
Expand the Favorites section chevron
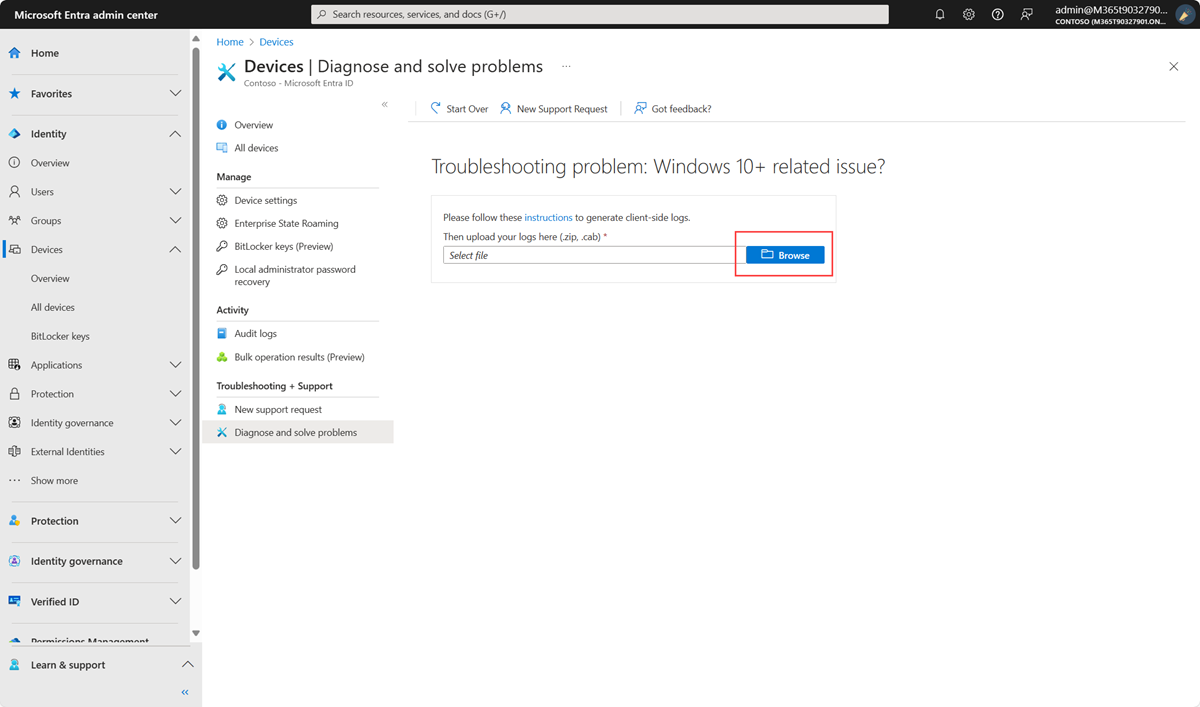tap(175, 93)
